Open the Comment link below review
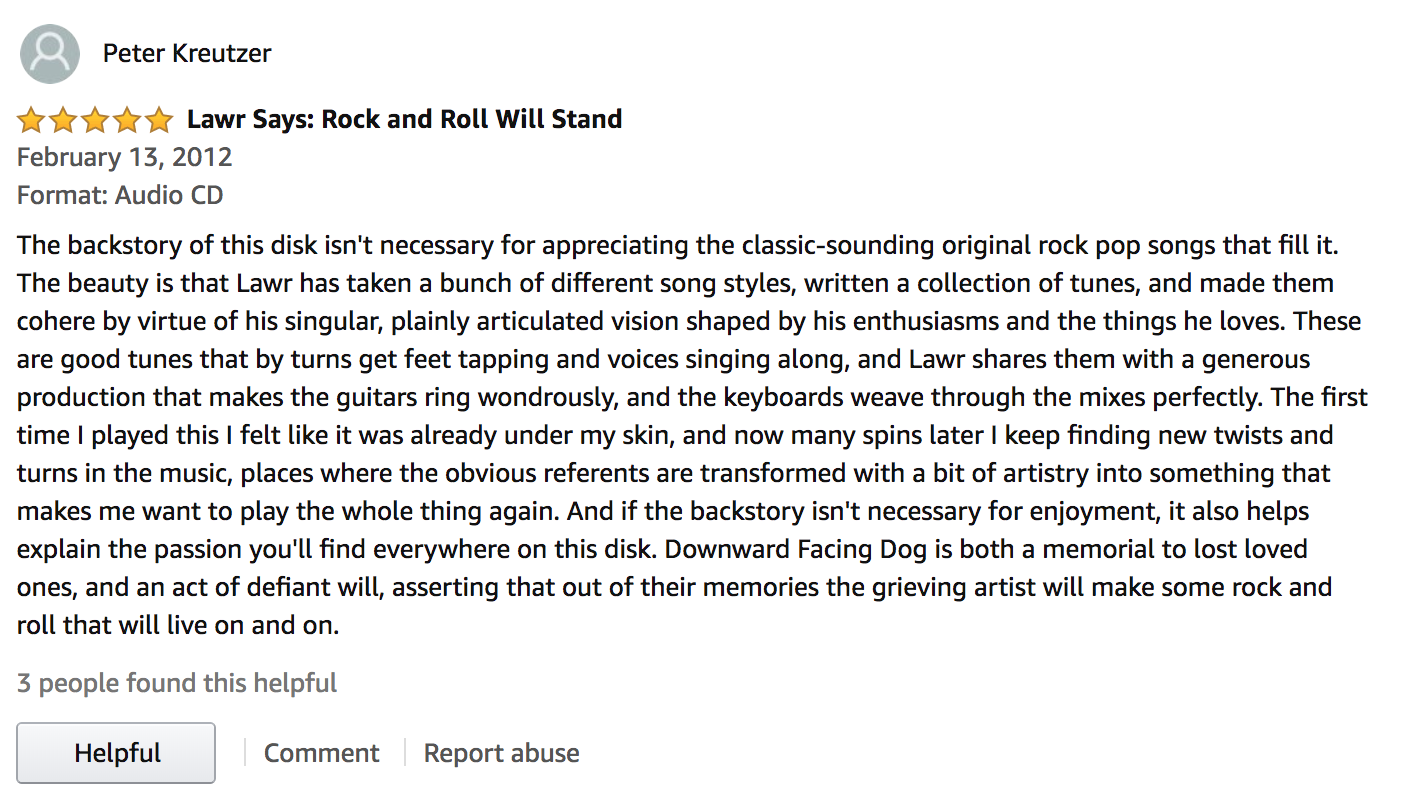This screenshot has width=1416, height=808. [321, 753]
